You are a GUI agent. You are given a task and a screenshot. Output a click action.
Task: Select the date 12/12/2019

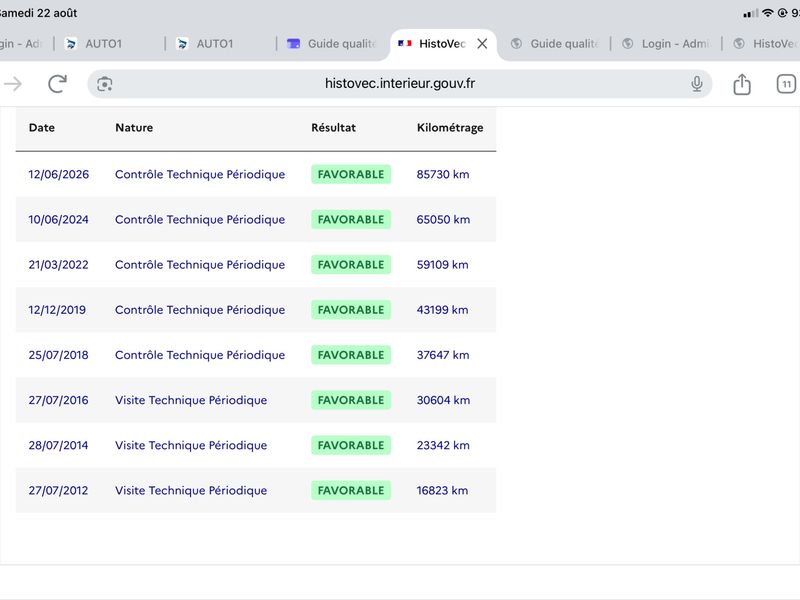pyautogui.click(x=57, y=310)
